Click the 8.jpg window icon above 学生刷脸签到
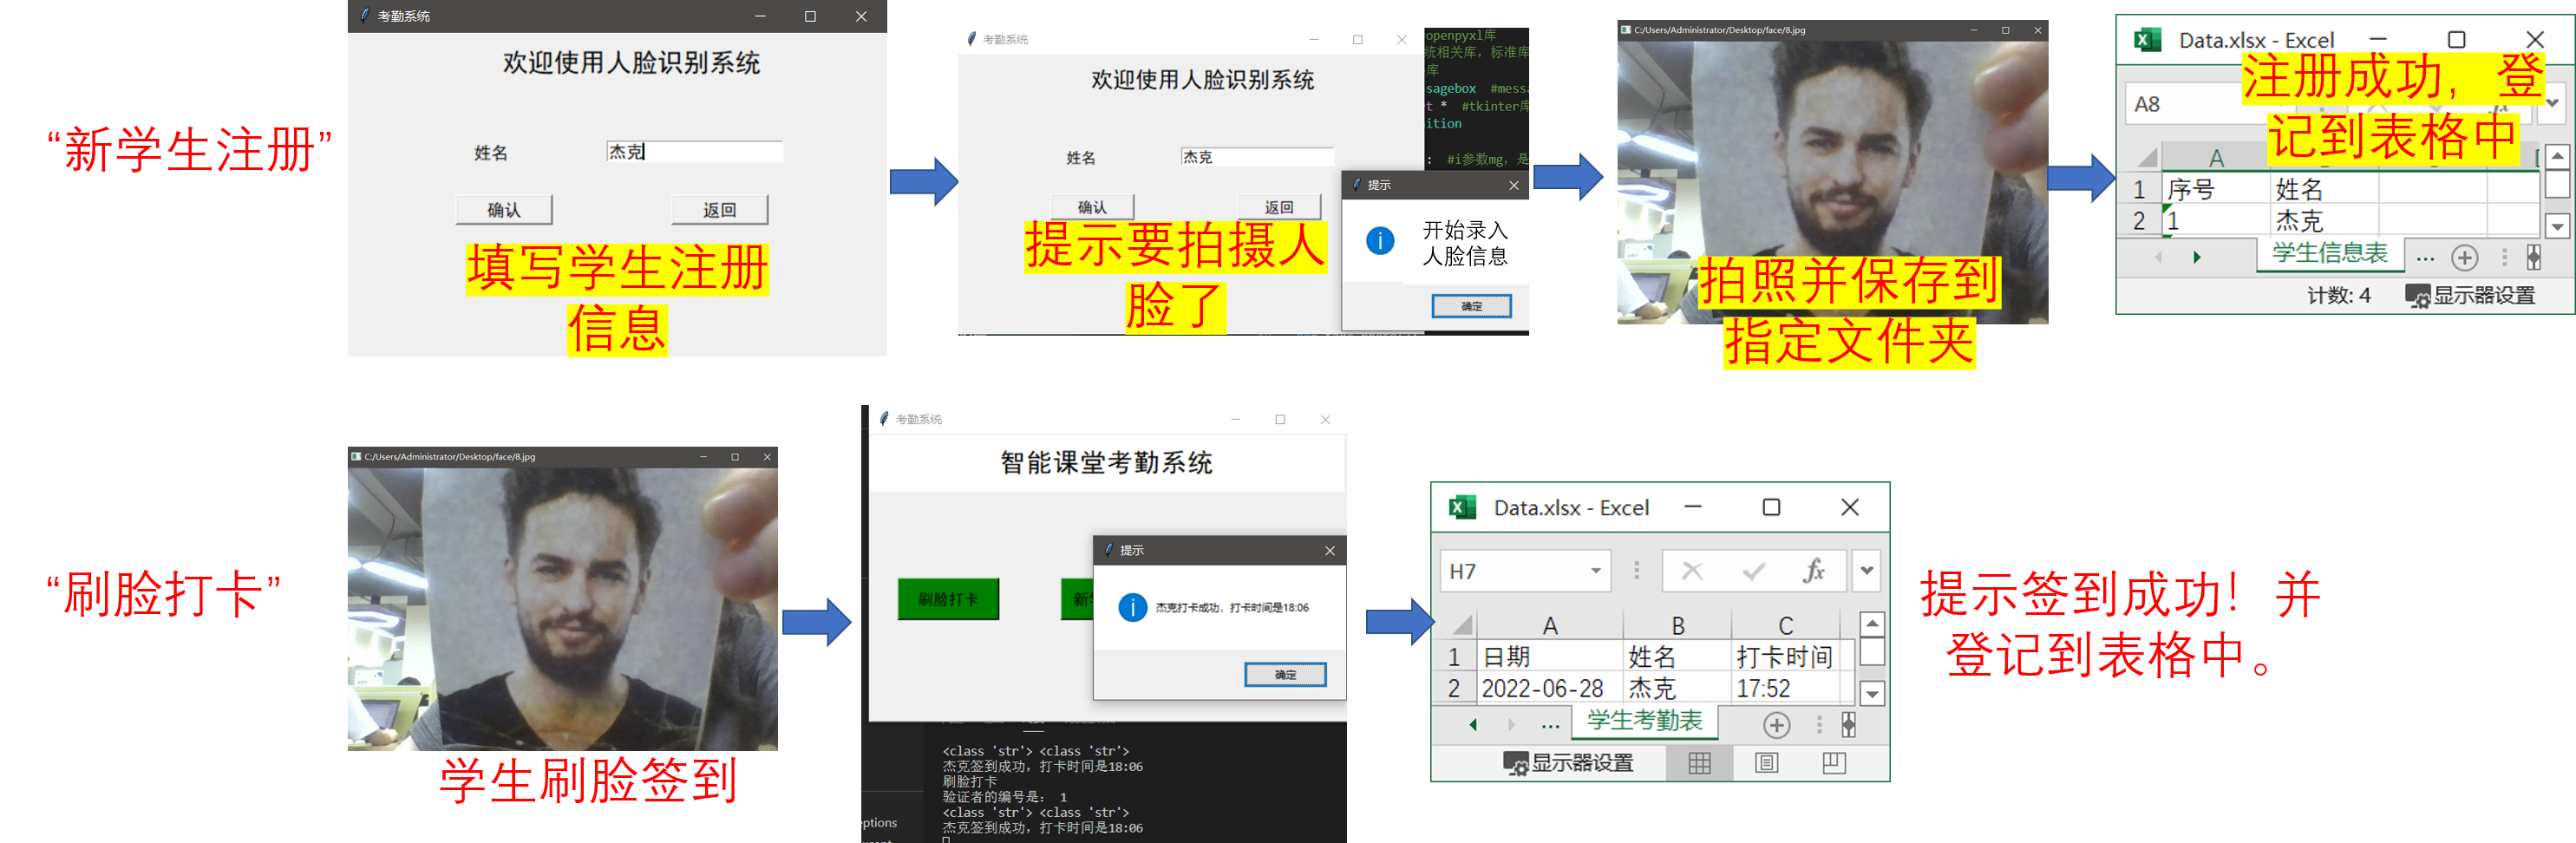This screenshot has width=2576, height=843. tap(356, 456)
